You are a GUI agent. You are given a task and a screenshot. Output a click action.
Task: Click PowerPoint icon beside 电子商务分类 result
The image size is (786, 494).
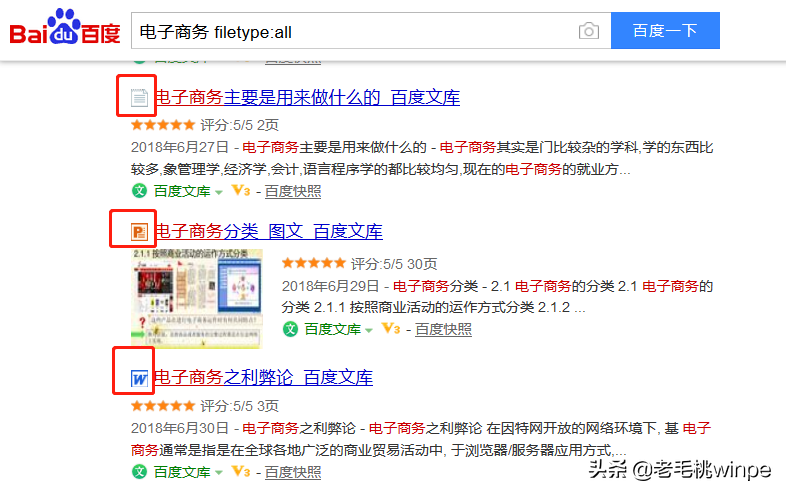click(139, 232)
